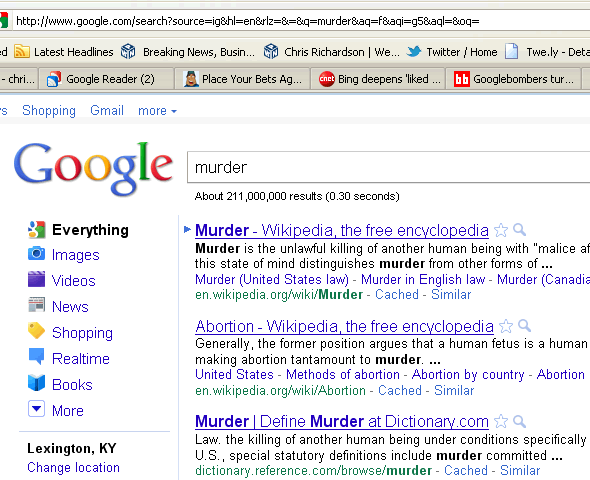Click the Realtime speech bubble icon
Screen dimensions: 590x480
(36, 356)
